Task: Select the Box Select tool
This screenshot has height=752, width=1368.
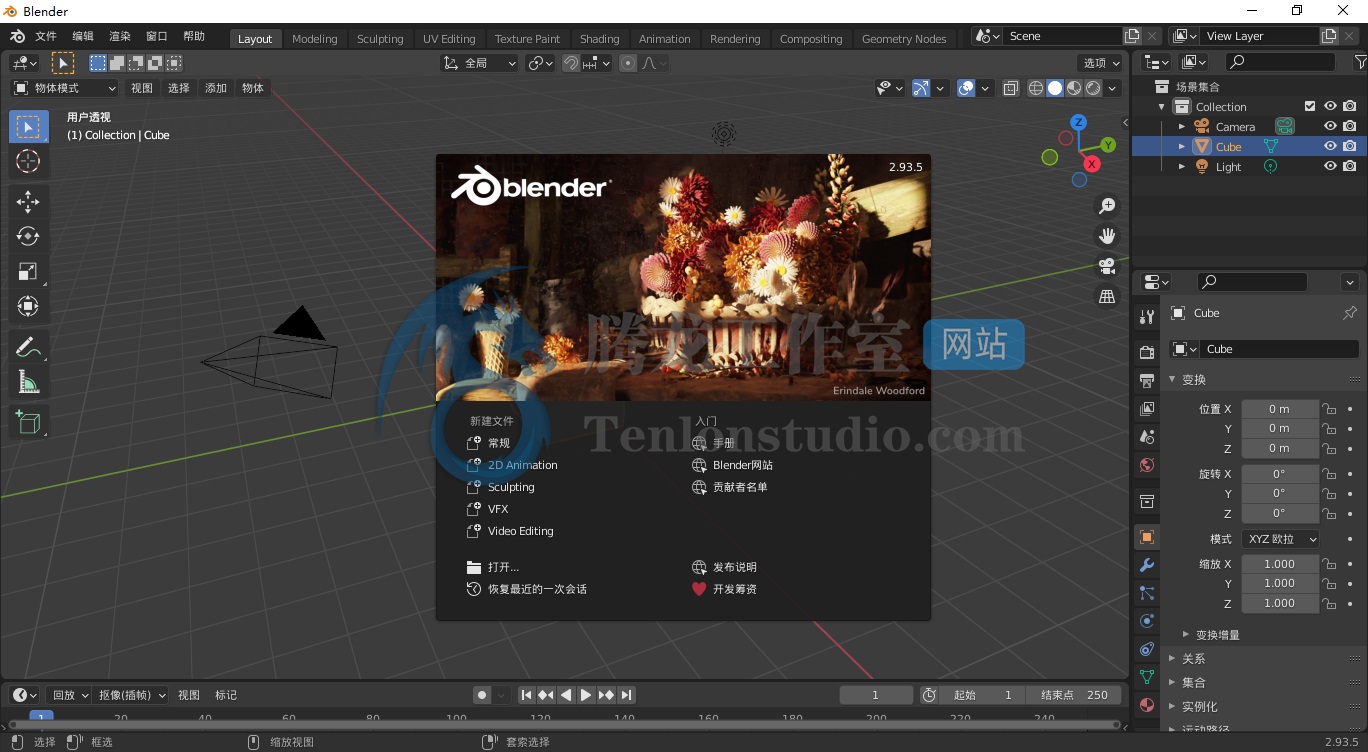Action: [x=28, y=127]
